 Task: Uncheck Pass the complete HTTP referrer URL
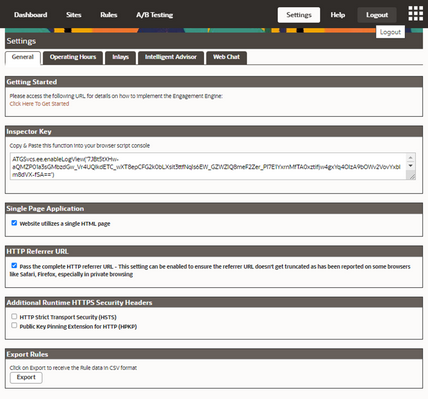(14, 266)
